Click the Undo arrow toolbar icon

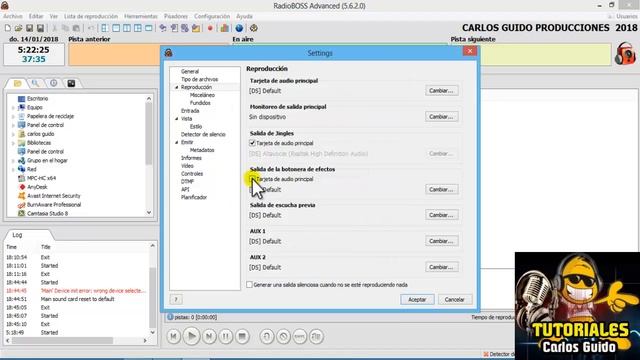click(91, 28)
